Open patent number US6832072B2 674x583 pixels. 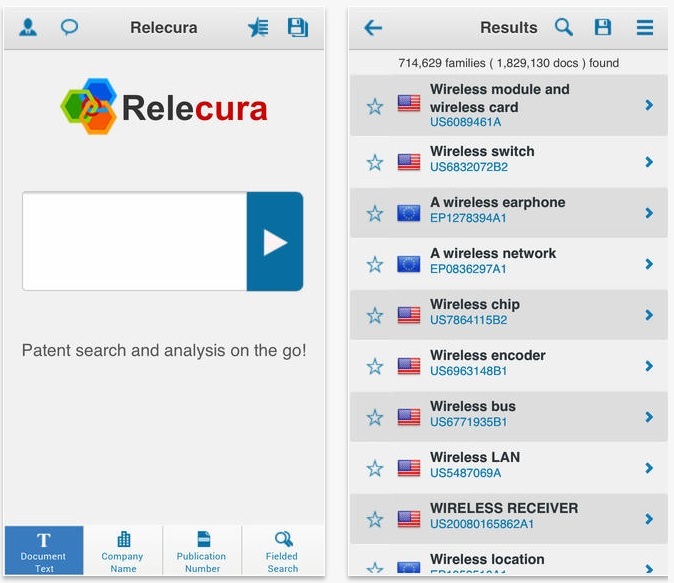click(469, 167)
